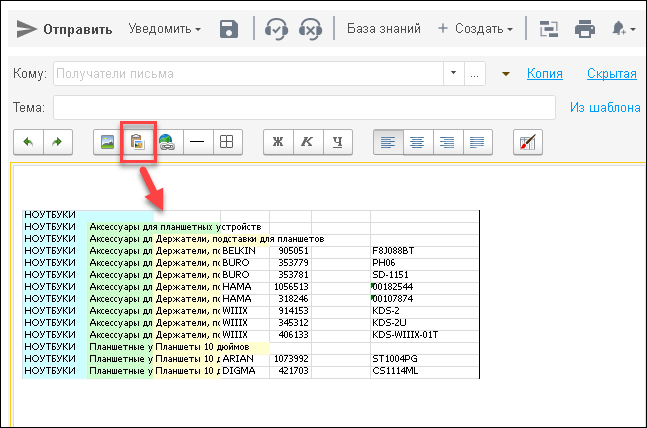647x428 pixels.
Task: Click the ellipsis button beside recipients
Action: [x=475, y=73]
